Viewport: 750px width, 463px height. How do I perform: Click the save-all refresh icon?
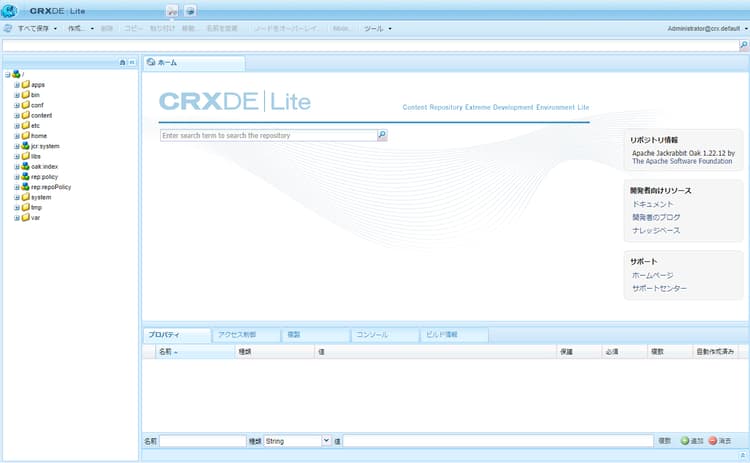point(8,28)
